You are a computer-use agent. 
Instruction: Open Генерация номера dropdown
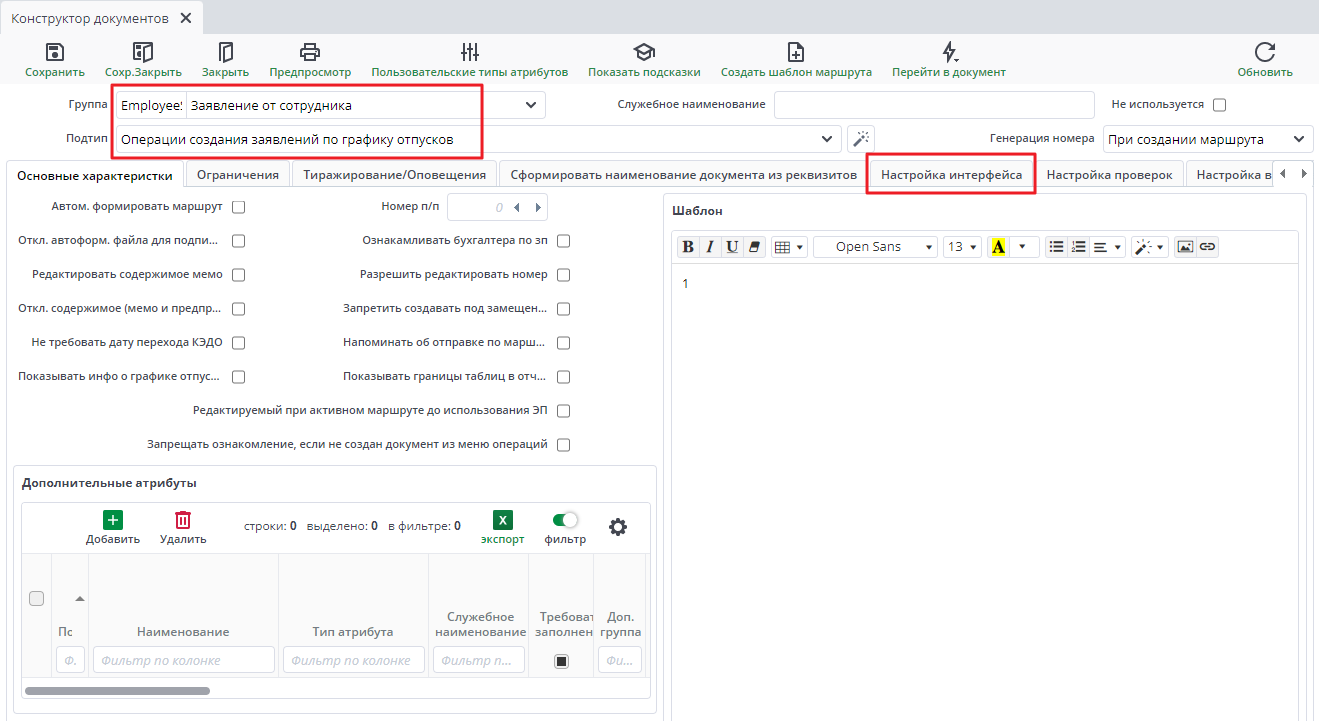(x=1299, y=139)
